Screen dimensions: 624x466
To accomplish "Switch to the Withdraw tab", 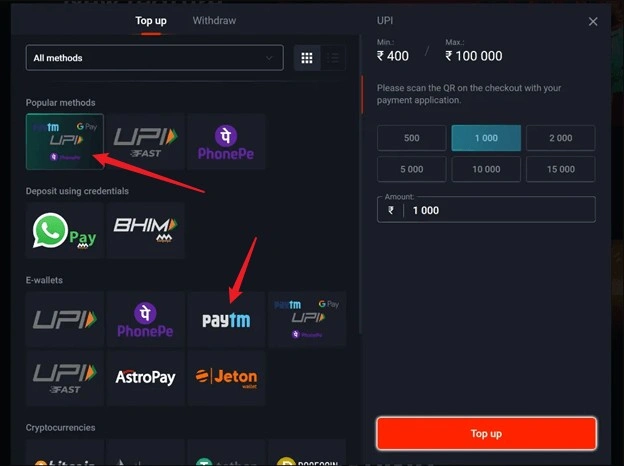I will coord(214,21).
